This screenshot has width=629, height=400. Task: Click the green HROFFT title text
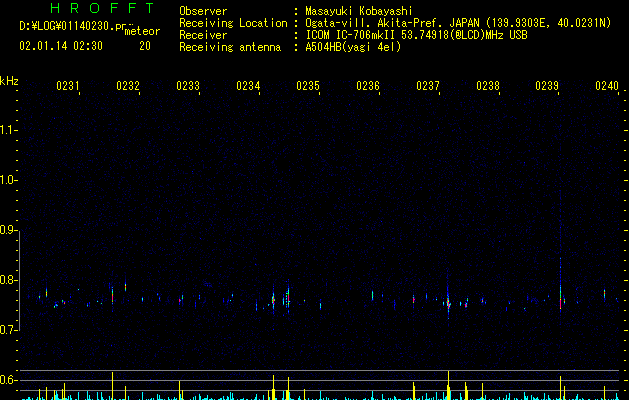point(102,8)
